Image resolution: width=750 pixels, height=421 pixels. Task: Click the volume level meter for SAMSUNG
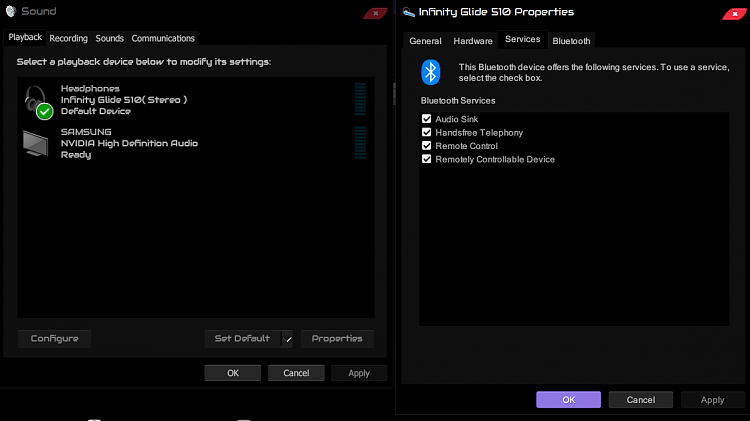point(360,142)
